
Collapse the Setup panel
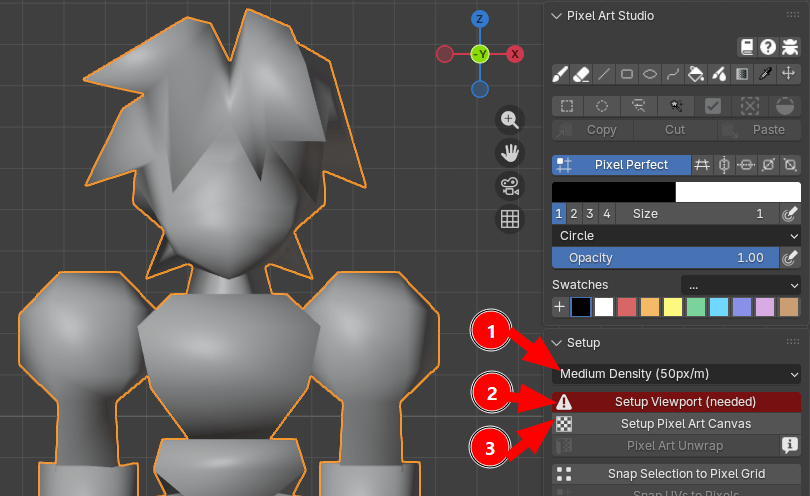(x=556, y=343)
